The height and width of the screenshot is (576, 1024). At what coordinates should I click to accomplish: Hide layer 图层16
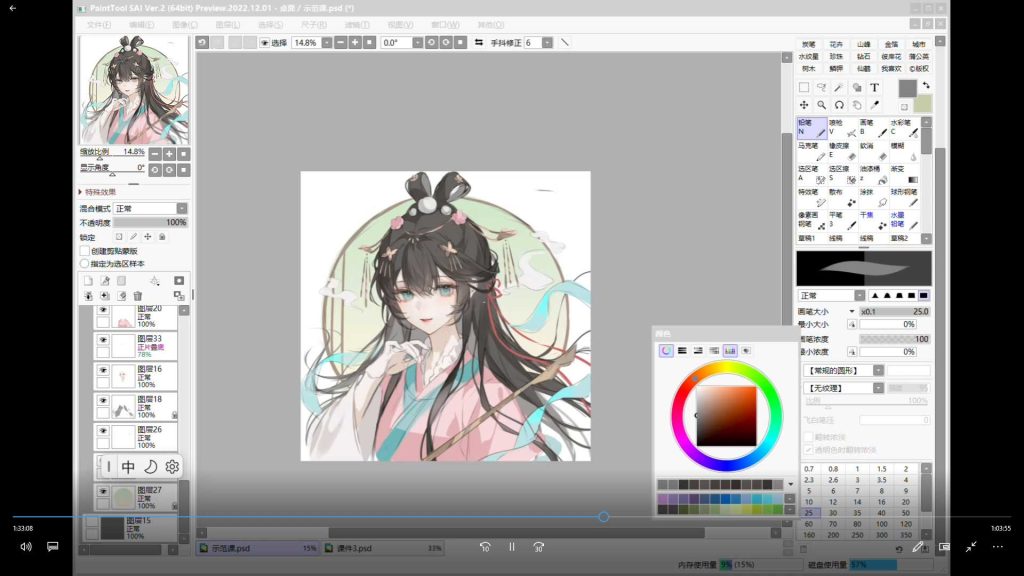click(103, 370)
